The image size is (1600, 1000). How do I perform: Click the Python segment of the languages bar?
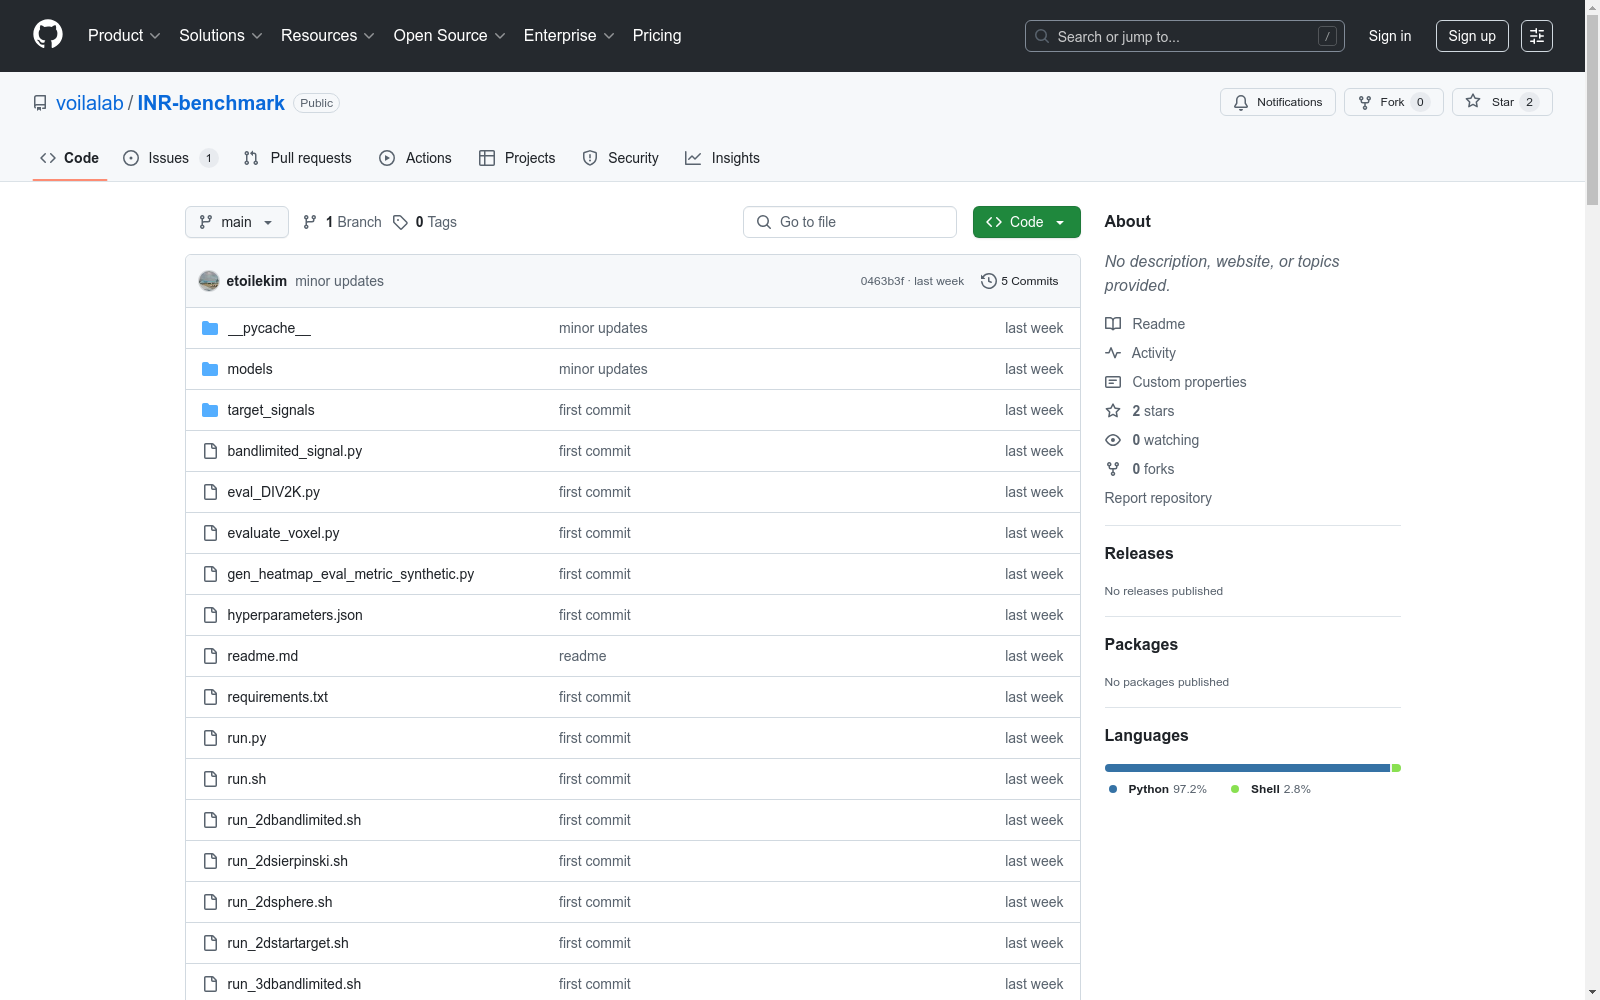(1247, 768)
